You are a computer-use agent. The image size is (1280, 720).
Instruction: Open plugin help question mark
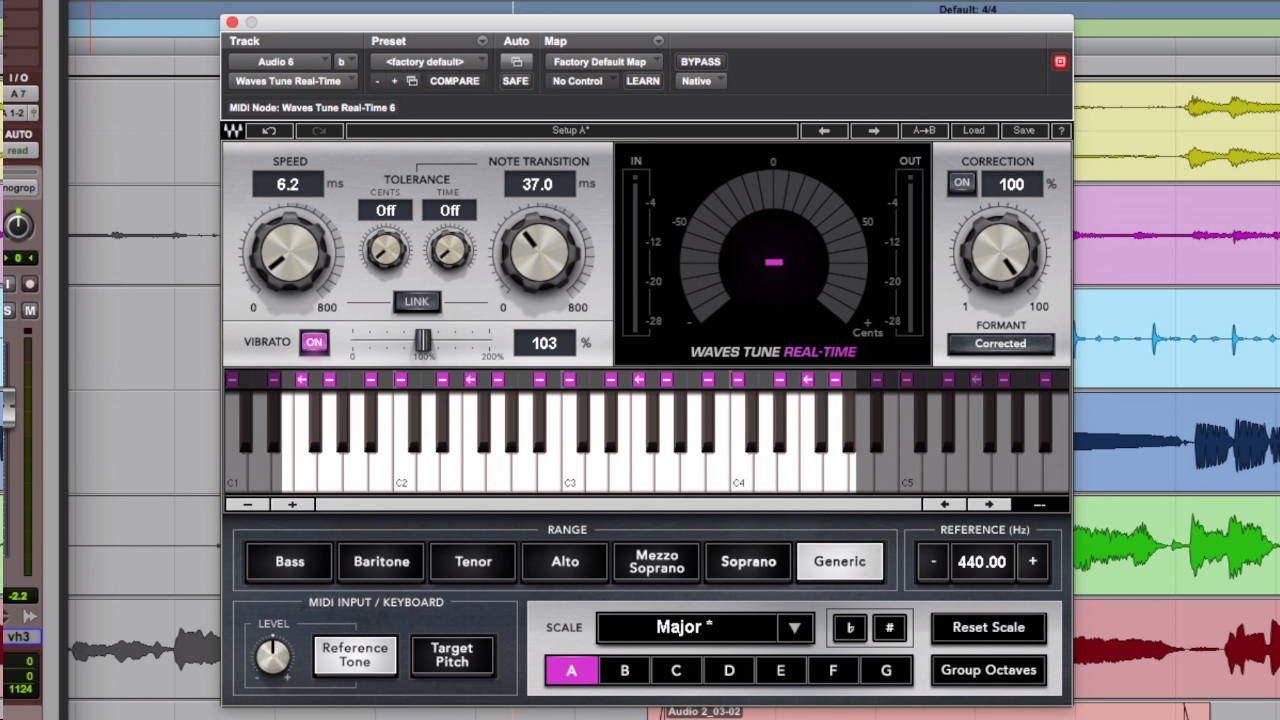pyautogui.click(x=1062, y=131)
